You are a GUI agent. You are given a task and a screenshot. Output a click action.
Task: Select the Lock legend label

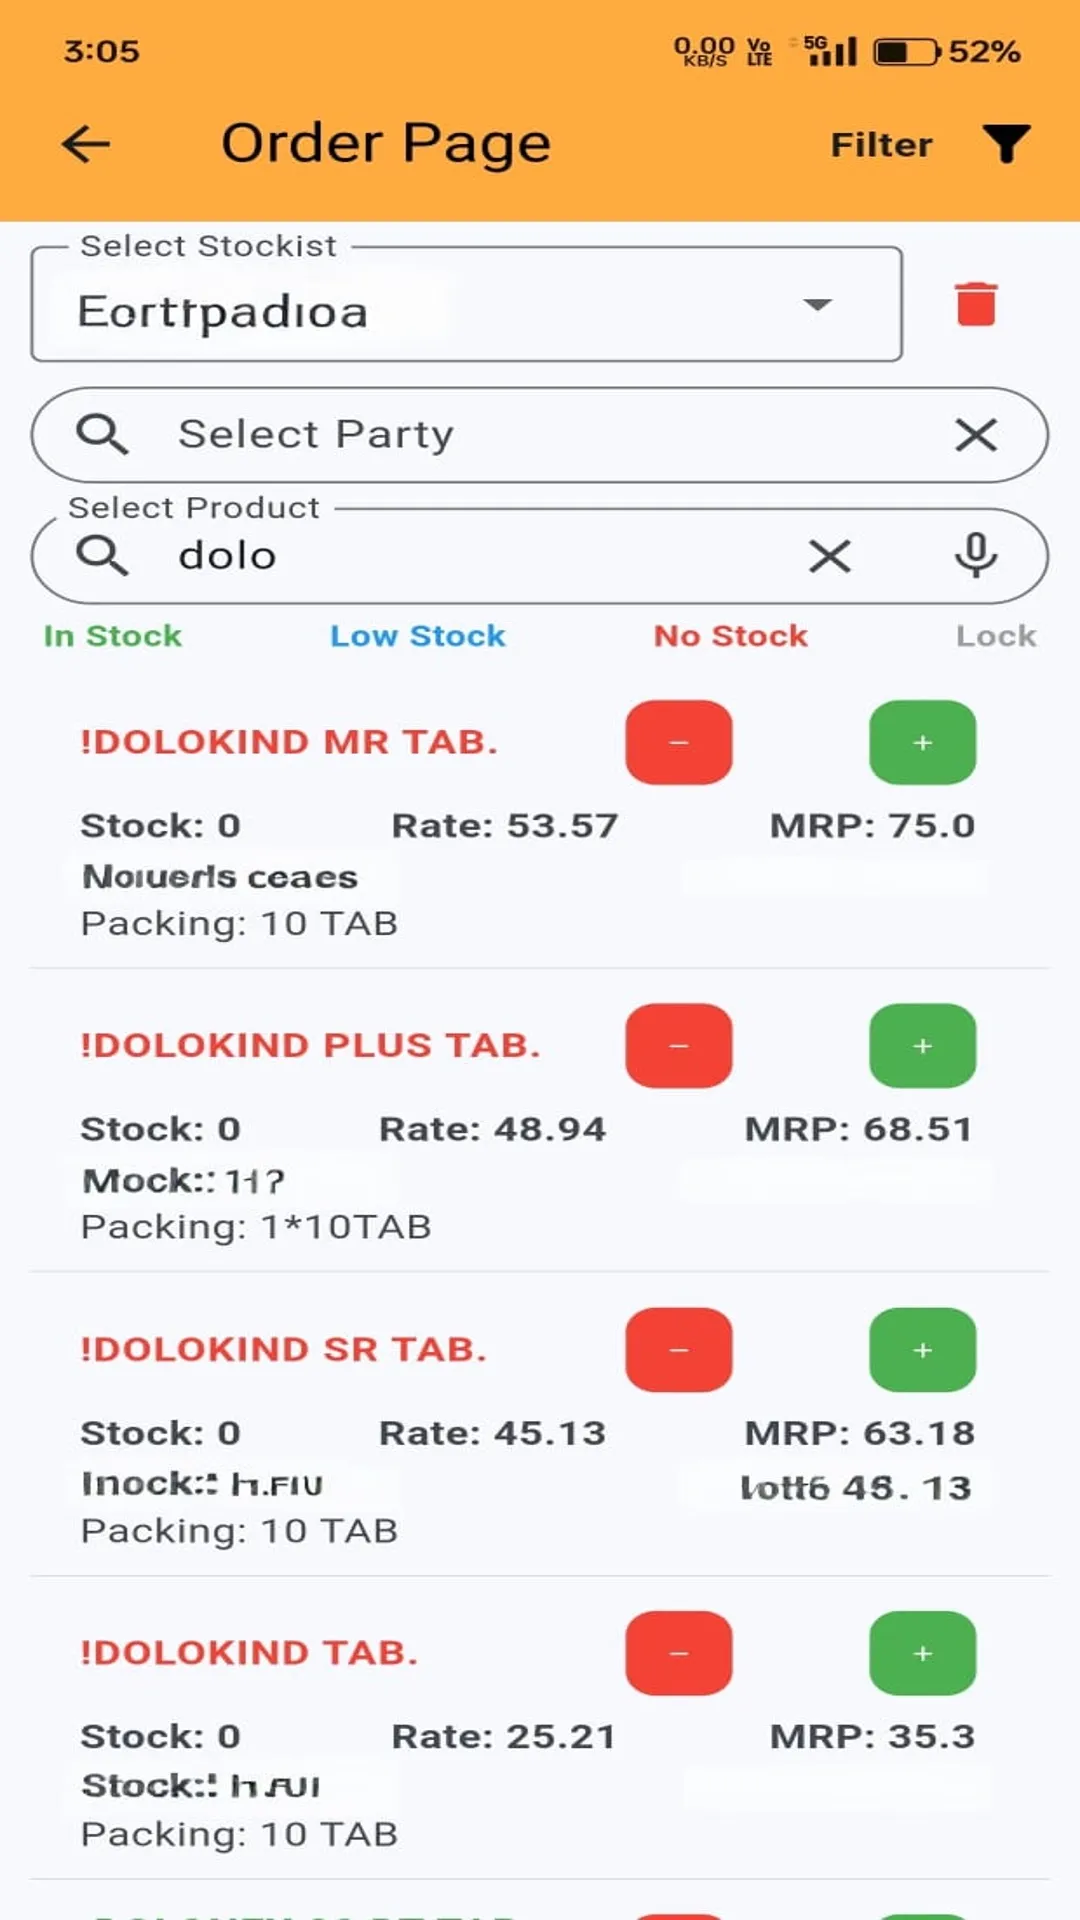(x=996, y=636)
